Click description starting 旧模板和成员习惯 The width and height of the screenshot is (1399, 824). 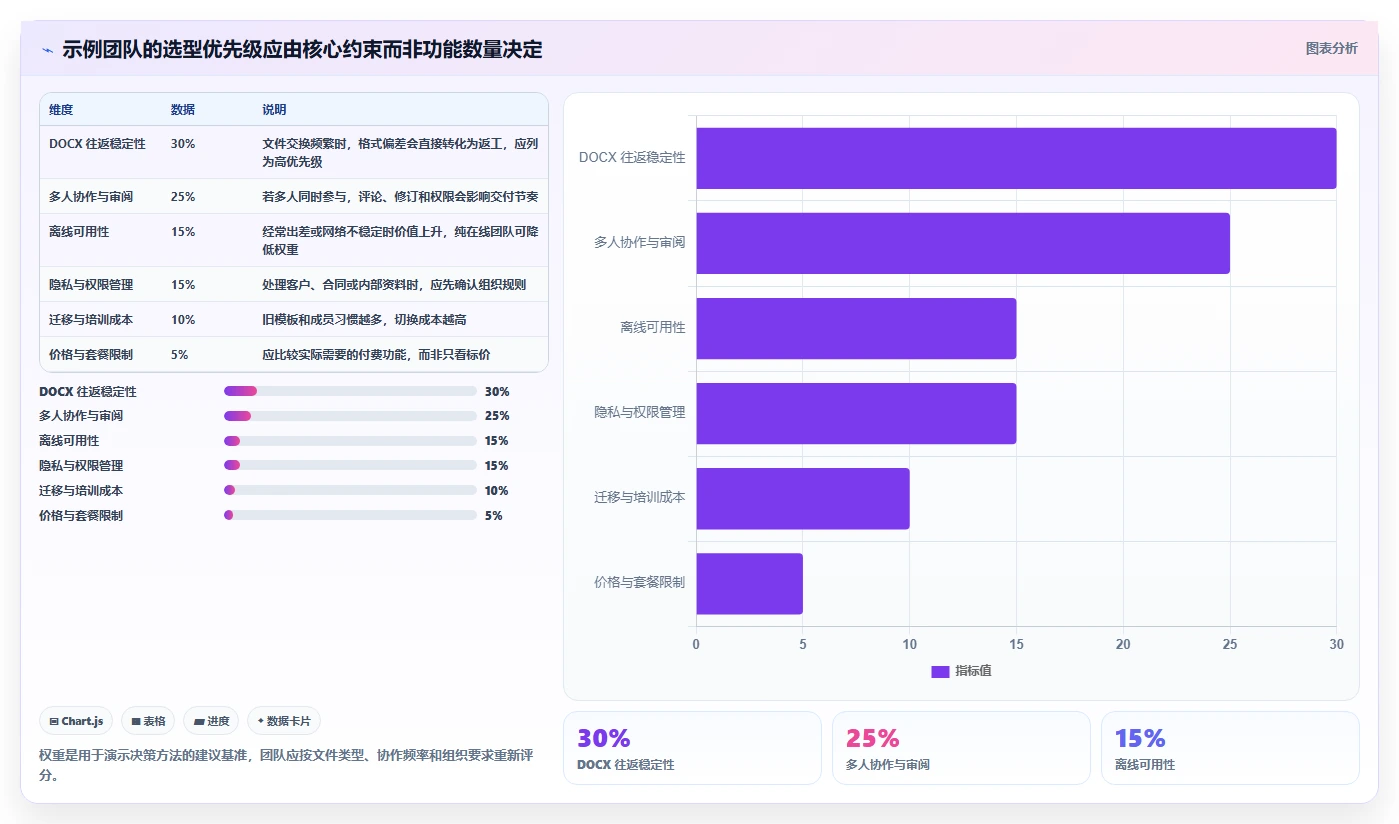[364, 319]
